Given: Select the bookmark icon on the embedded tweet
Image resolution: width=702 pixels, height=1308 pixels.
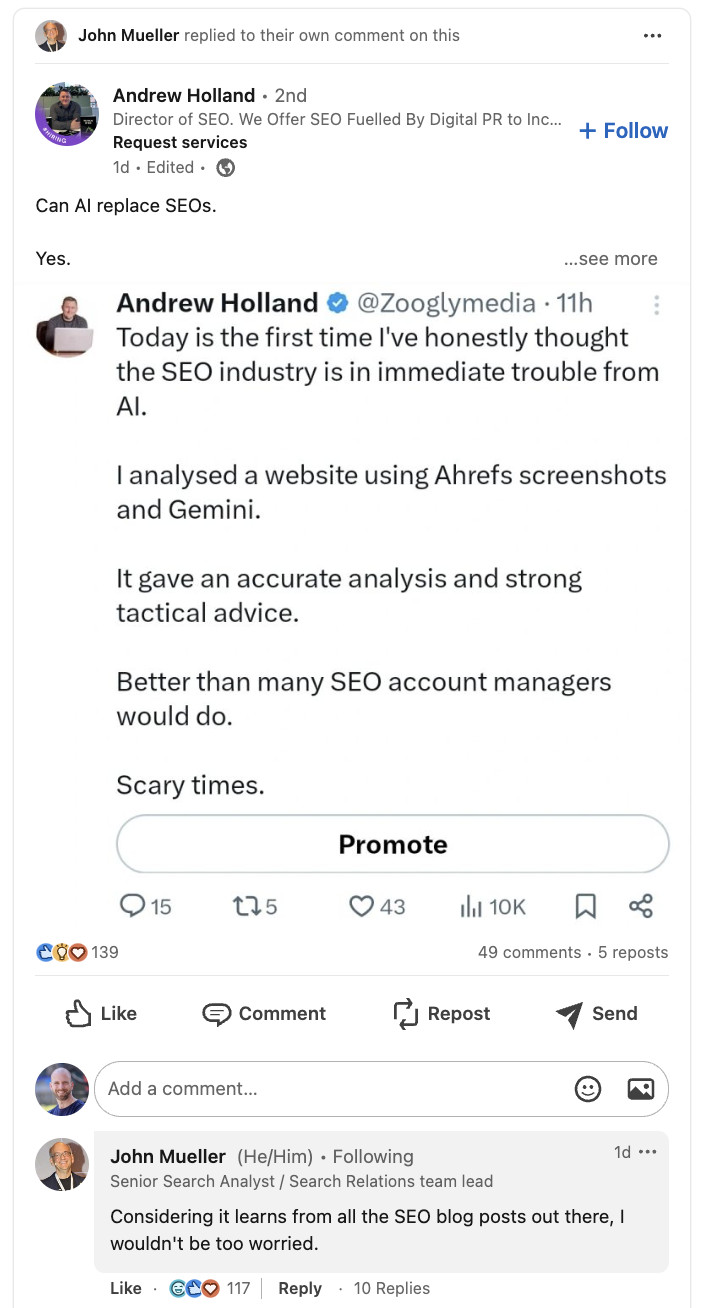Looking at the screenshot, I should click(585, 906).
